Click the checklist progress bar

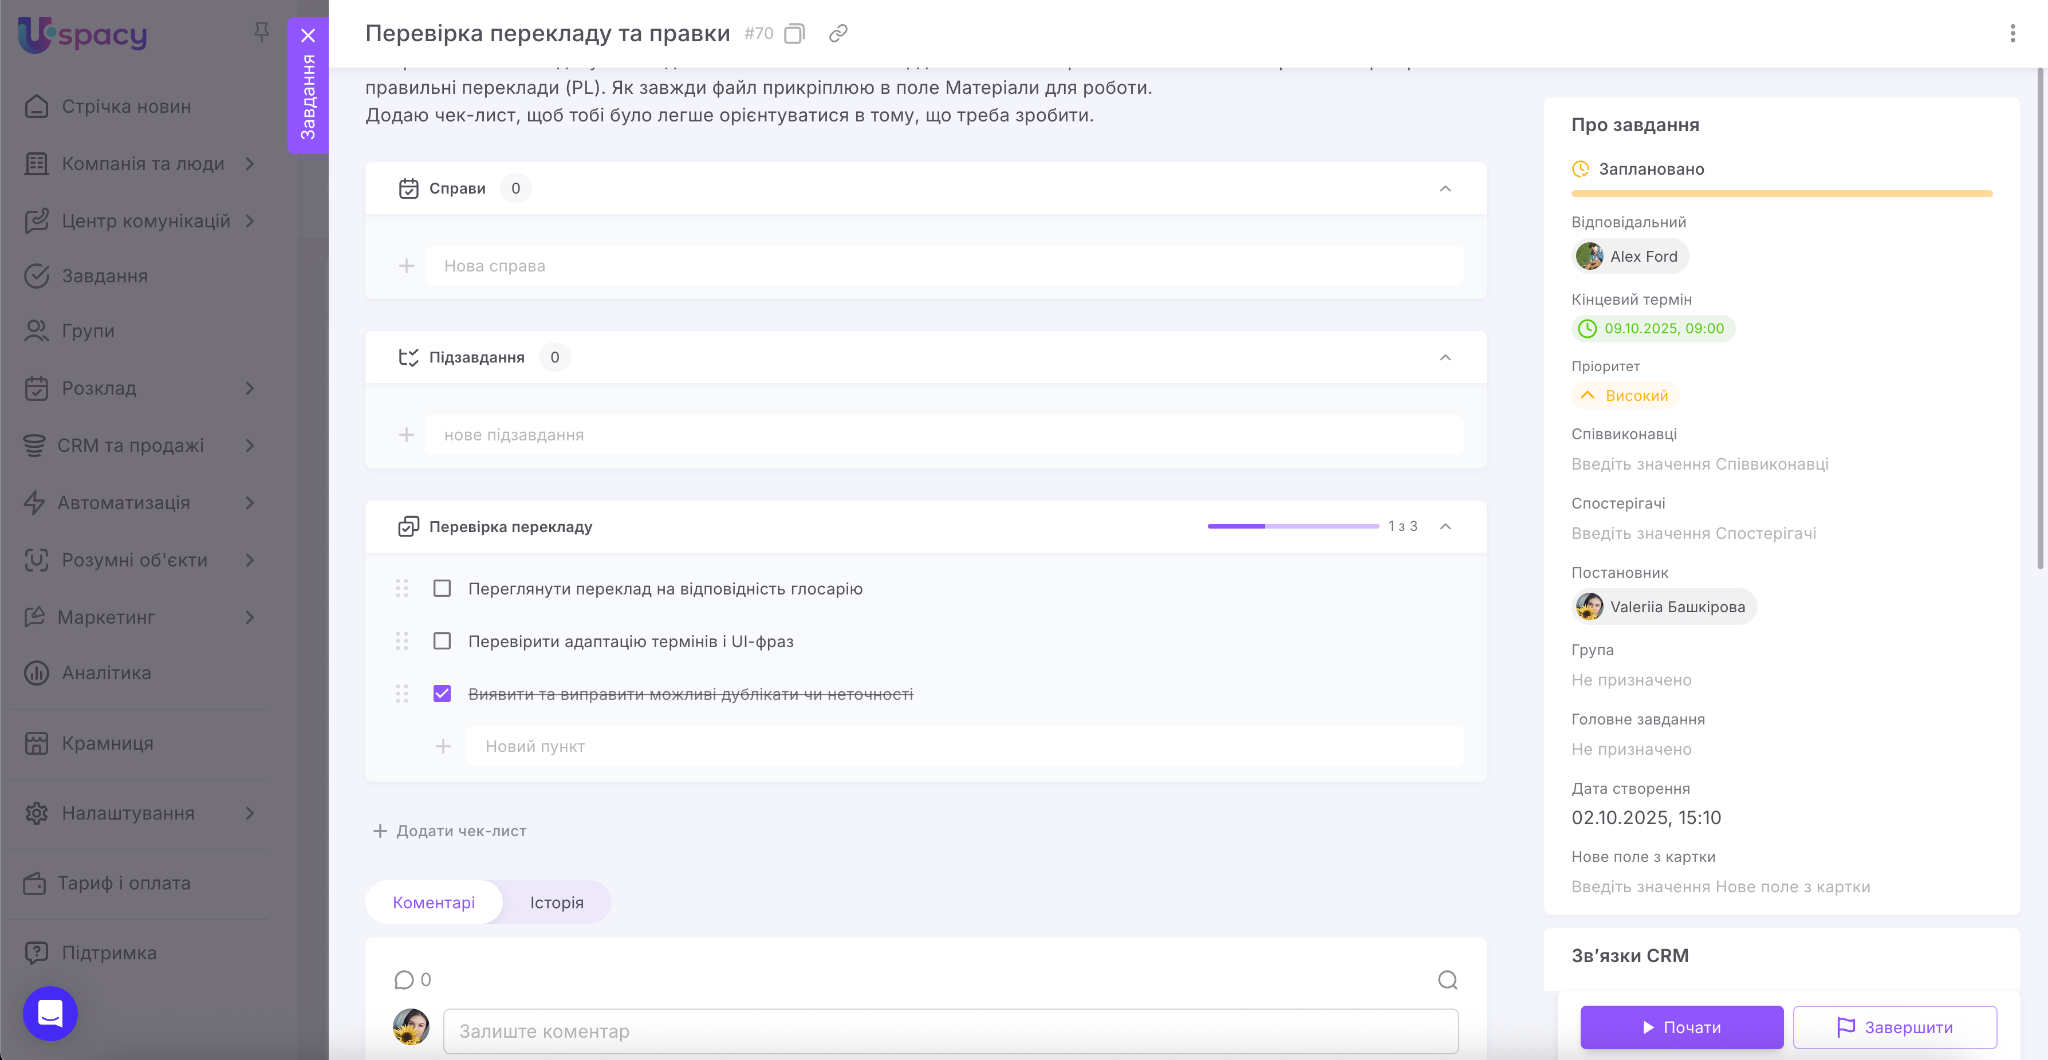coord(1292,526)
